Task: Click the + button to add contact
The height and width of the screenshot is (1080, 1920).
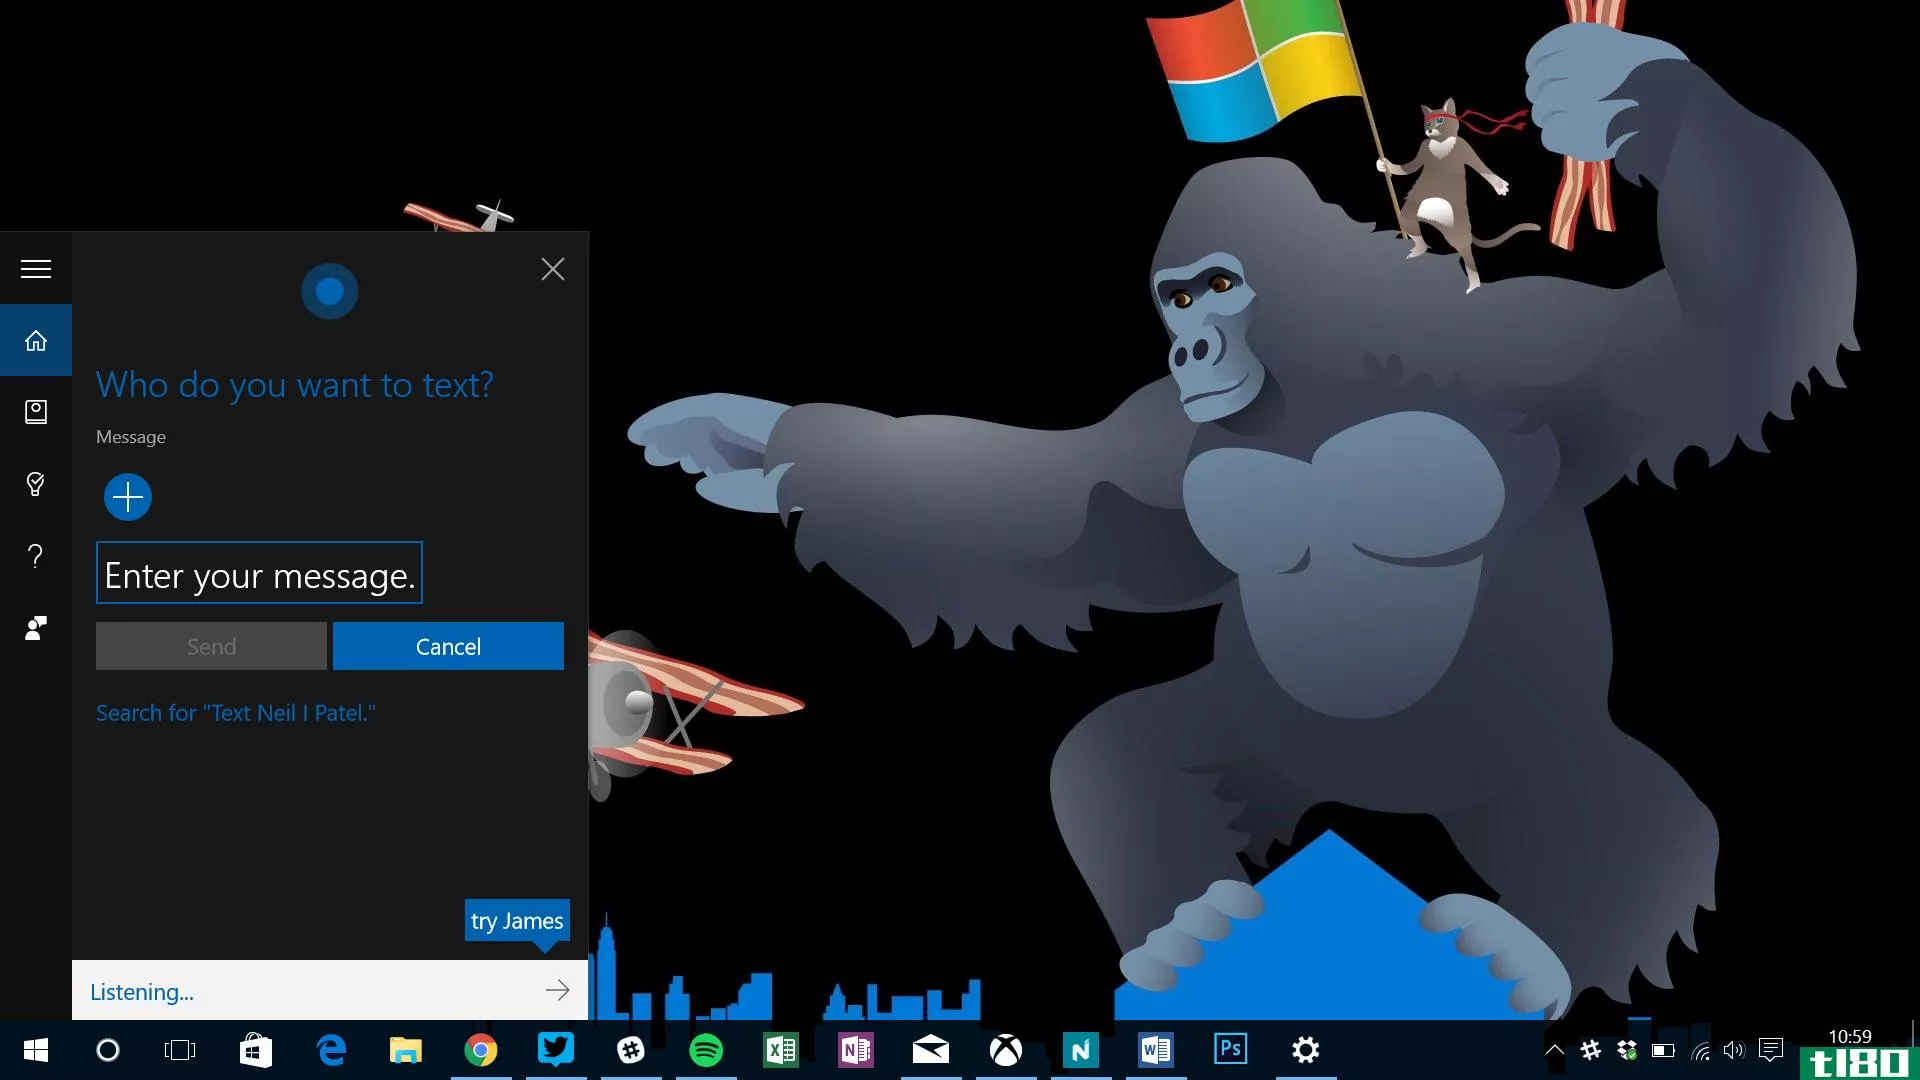Action: [x=127, y=497]
